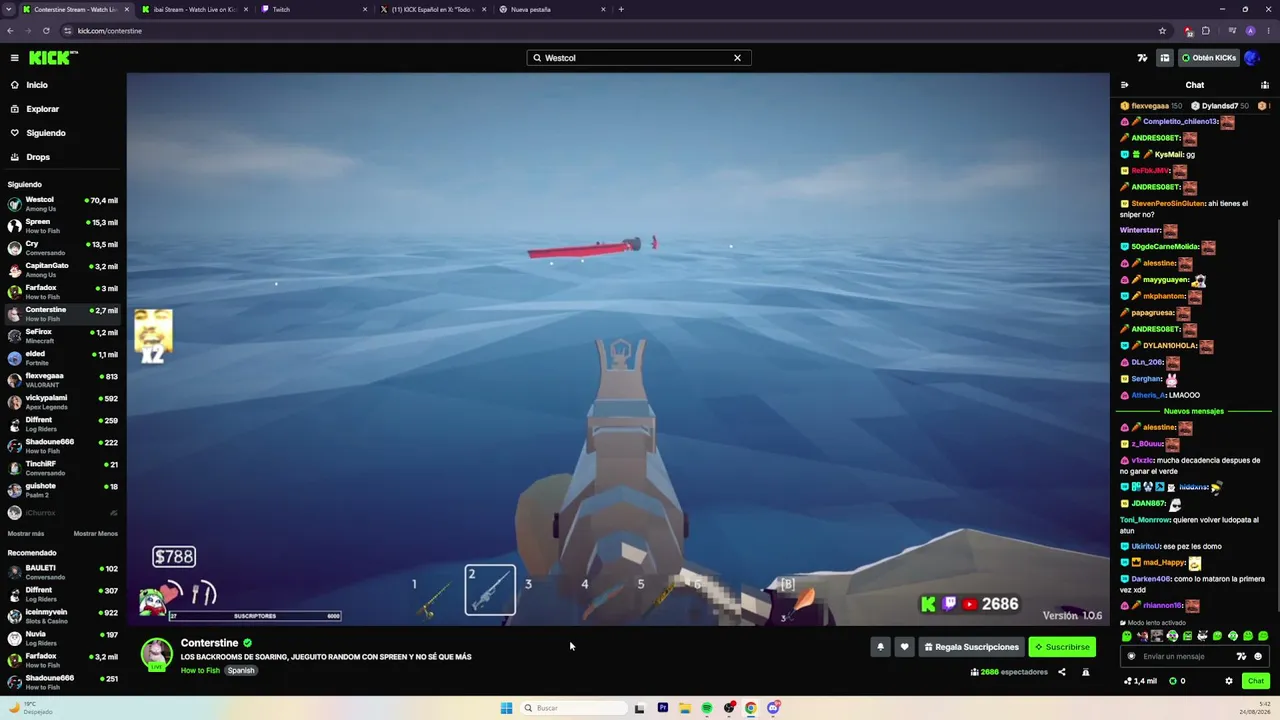Report stream using the siren icon
The width and height of the screenshot is (1280, 720).
coord(1086,672)
